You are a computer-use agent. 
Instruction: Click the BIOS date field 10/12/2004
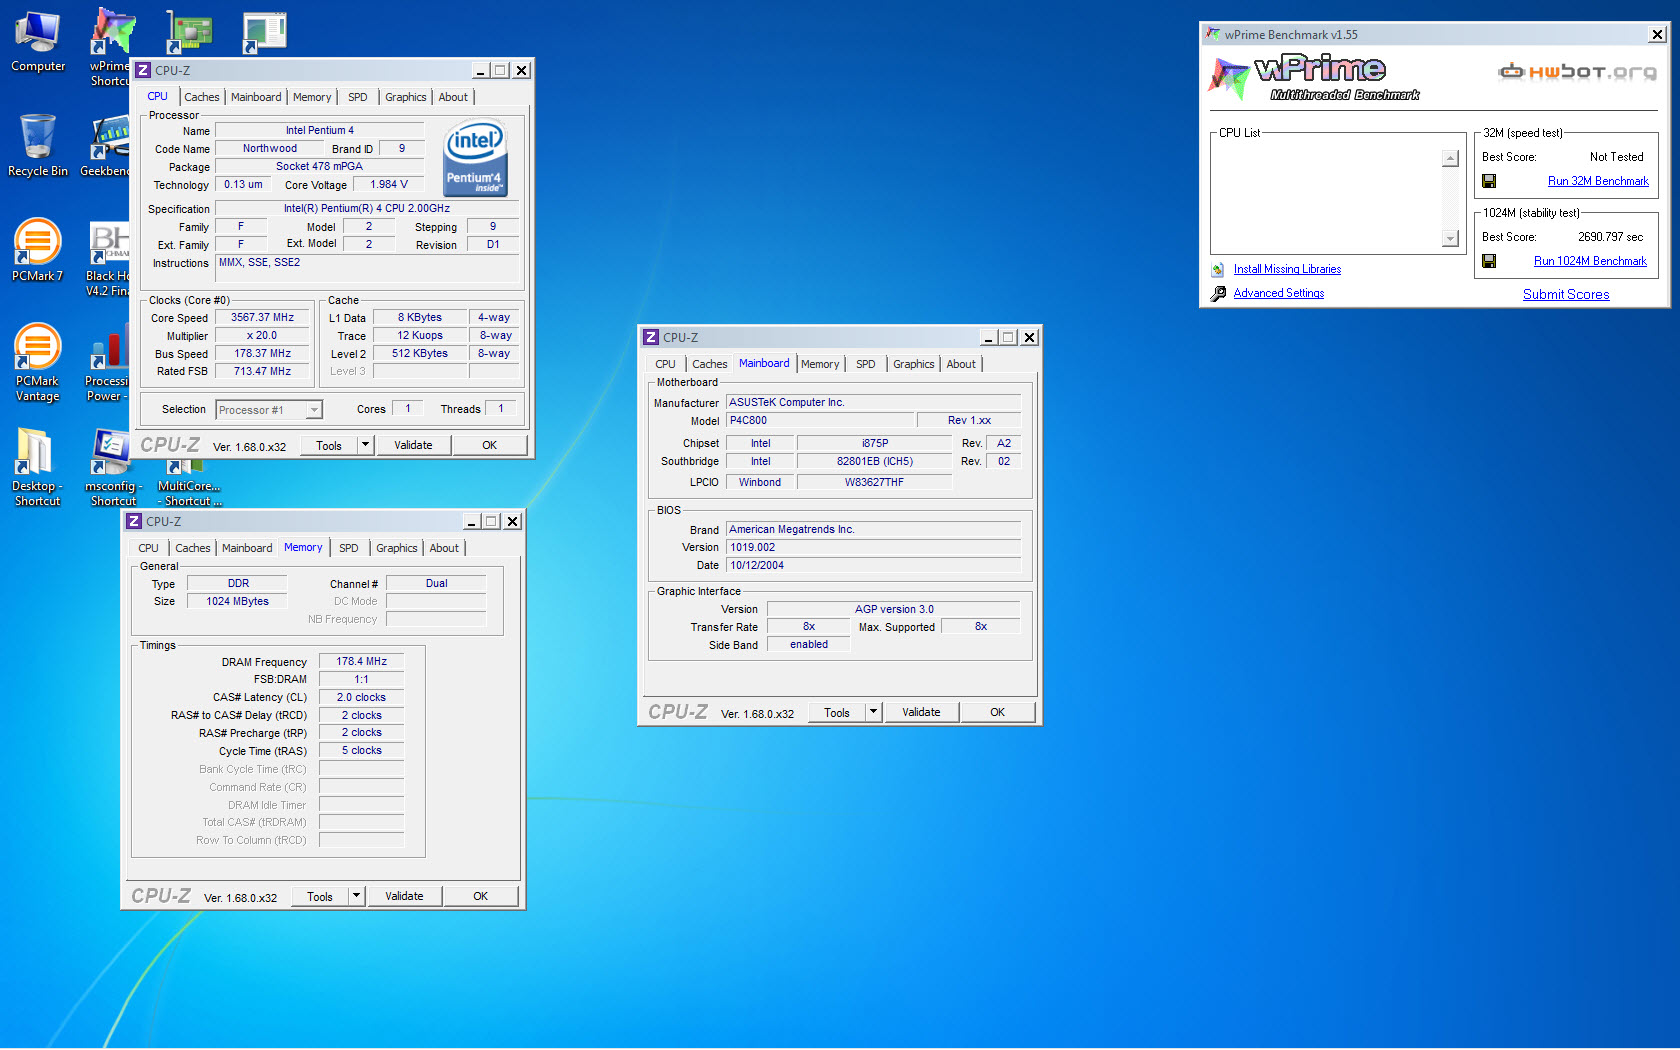click(x=873, y=565)
